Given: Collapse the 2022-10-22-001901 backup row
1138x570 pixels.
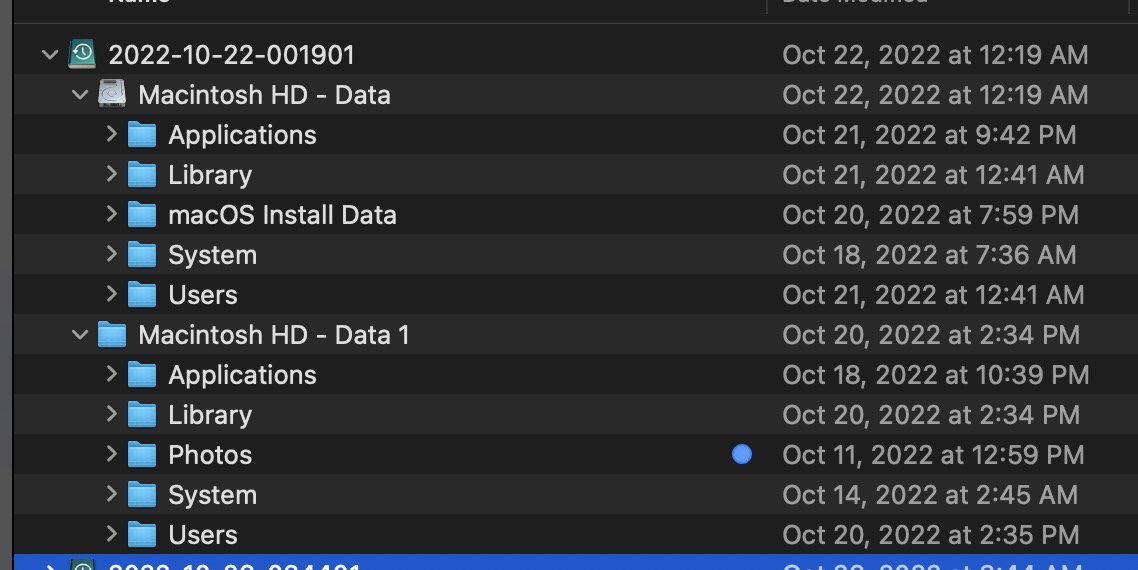Looking at the screenshot, I should tap(50, 55).
